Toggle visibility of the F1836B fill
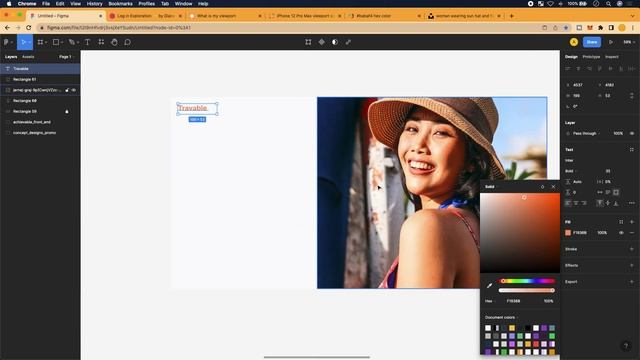The height and width of the screenshot is (360, 640). tap(621, 233)
